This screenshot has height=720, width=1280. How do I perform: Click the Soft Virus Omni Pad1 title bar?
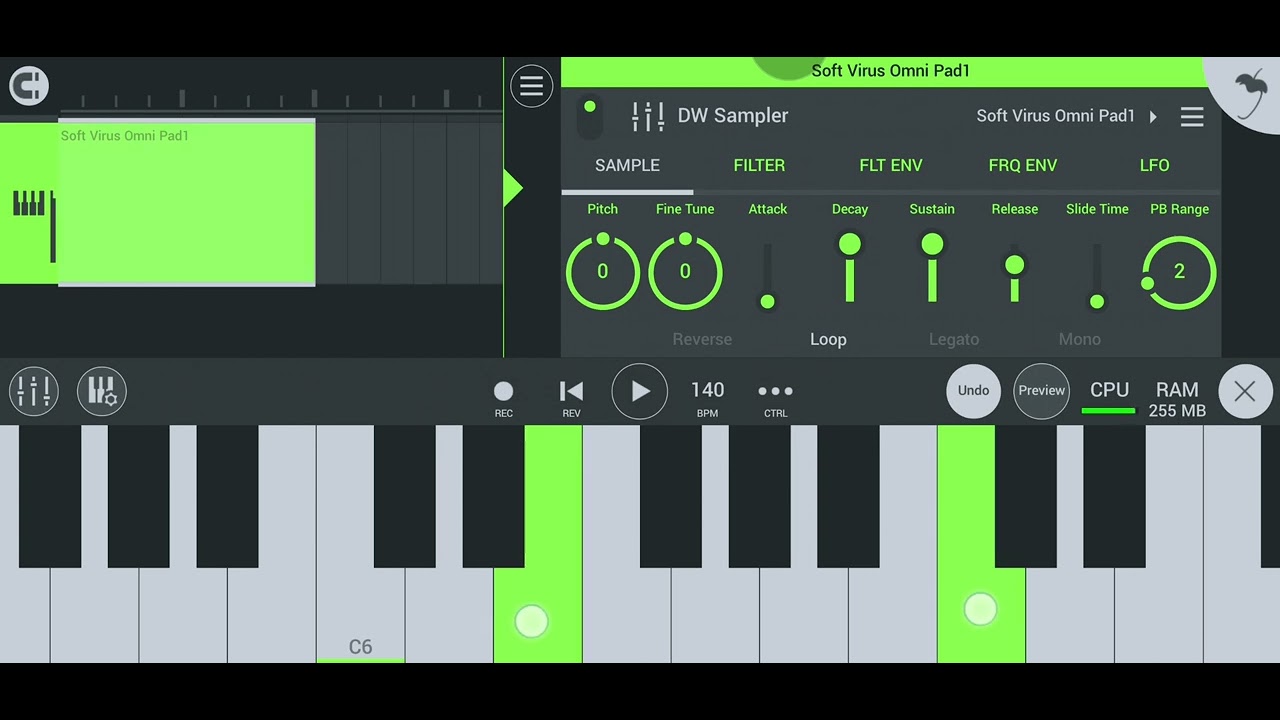890,71
